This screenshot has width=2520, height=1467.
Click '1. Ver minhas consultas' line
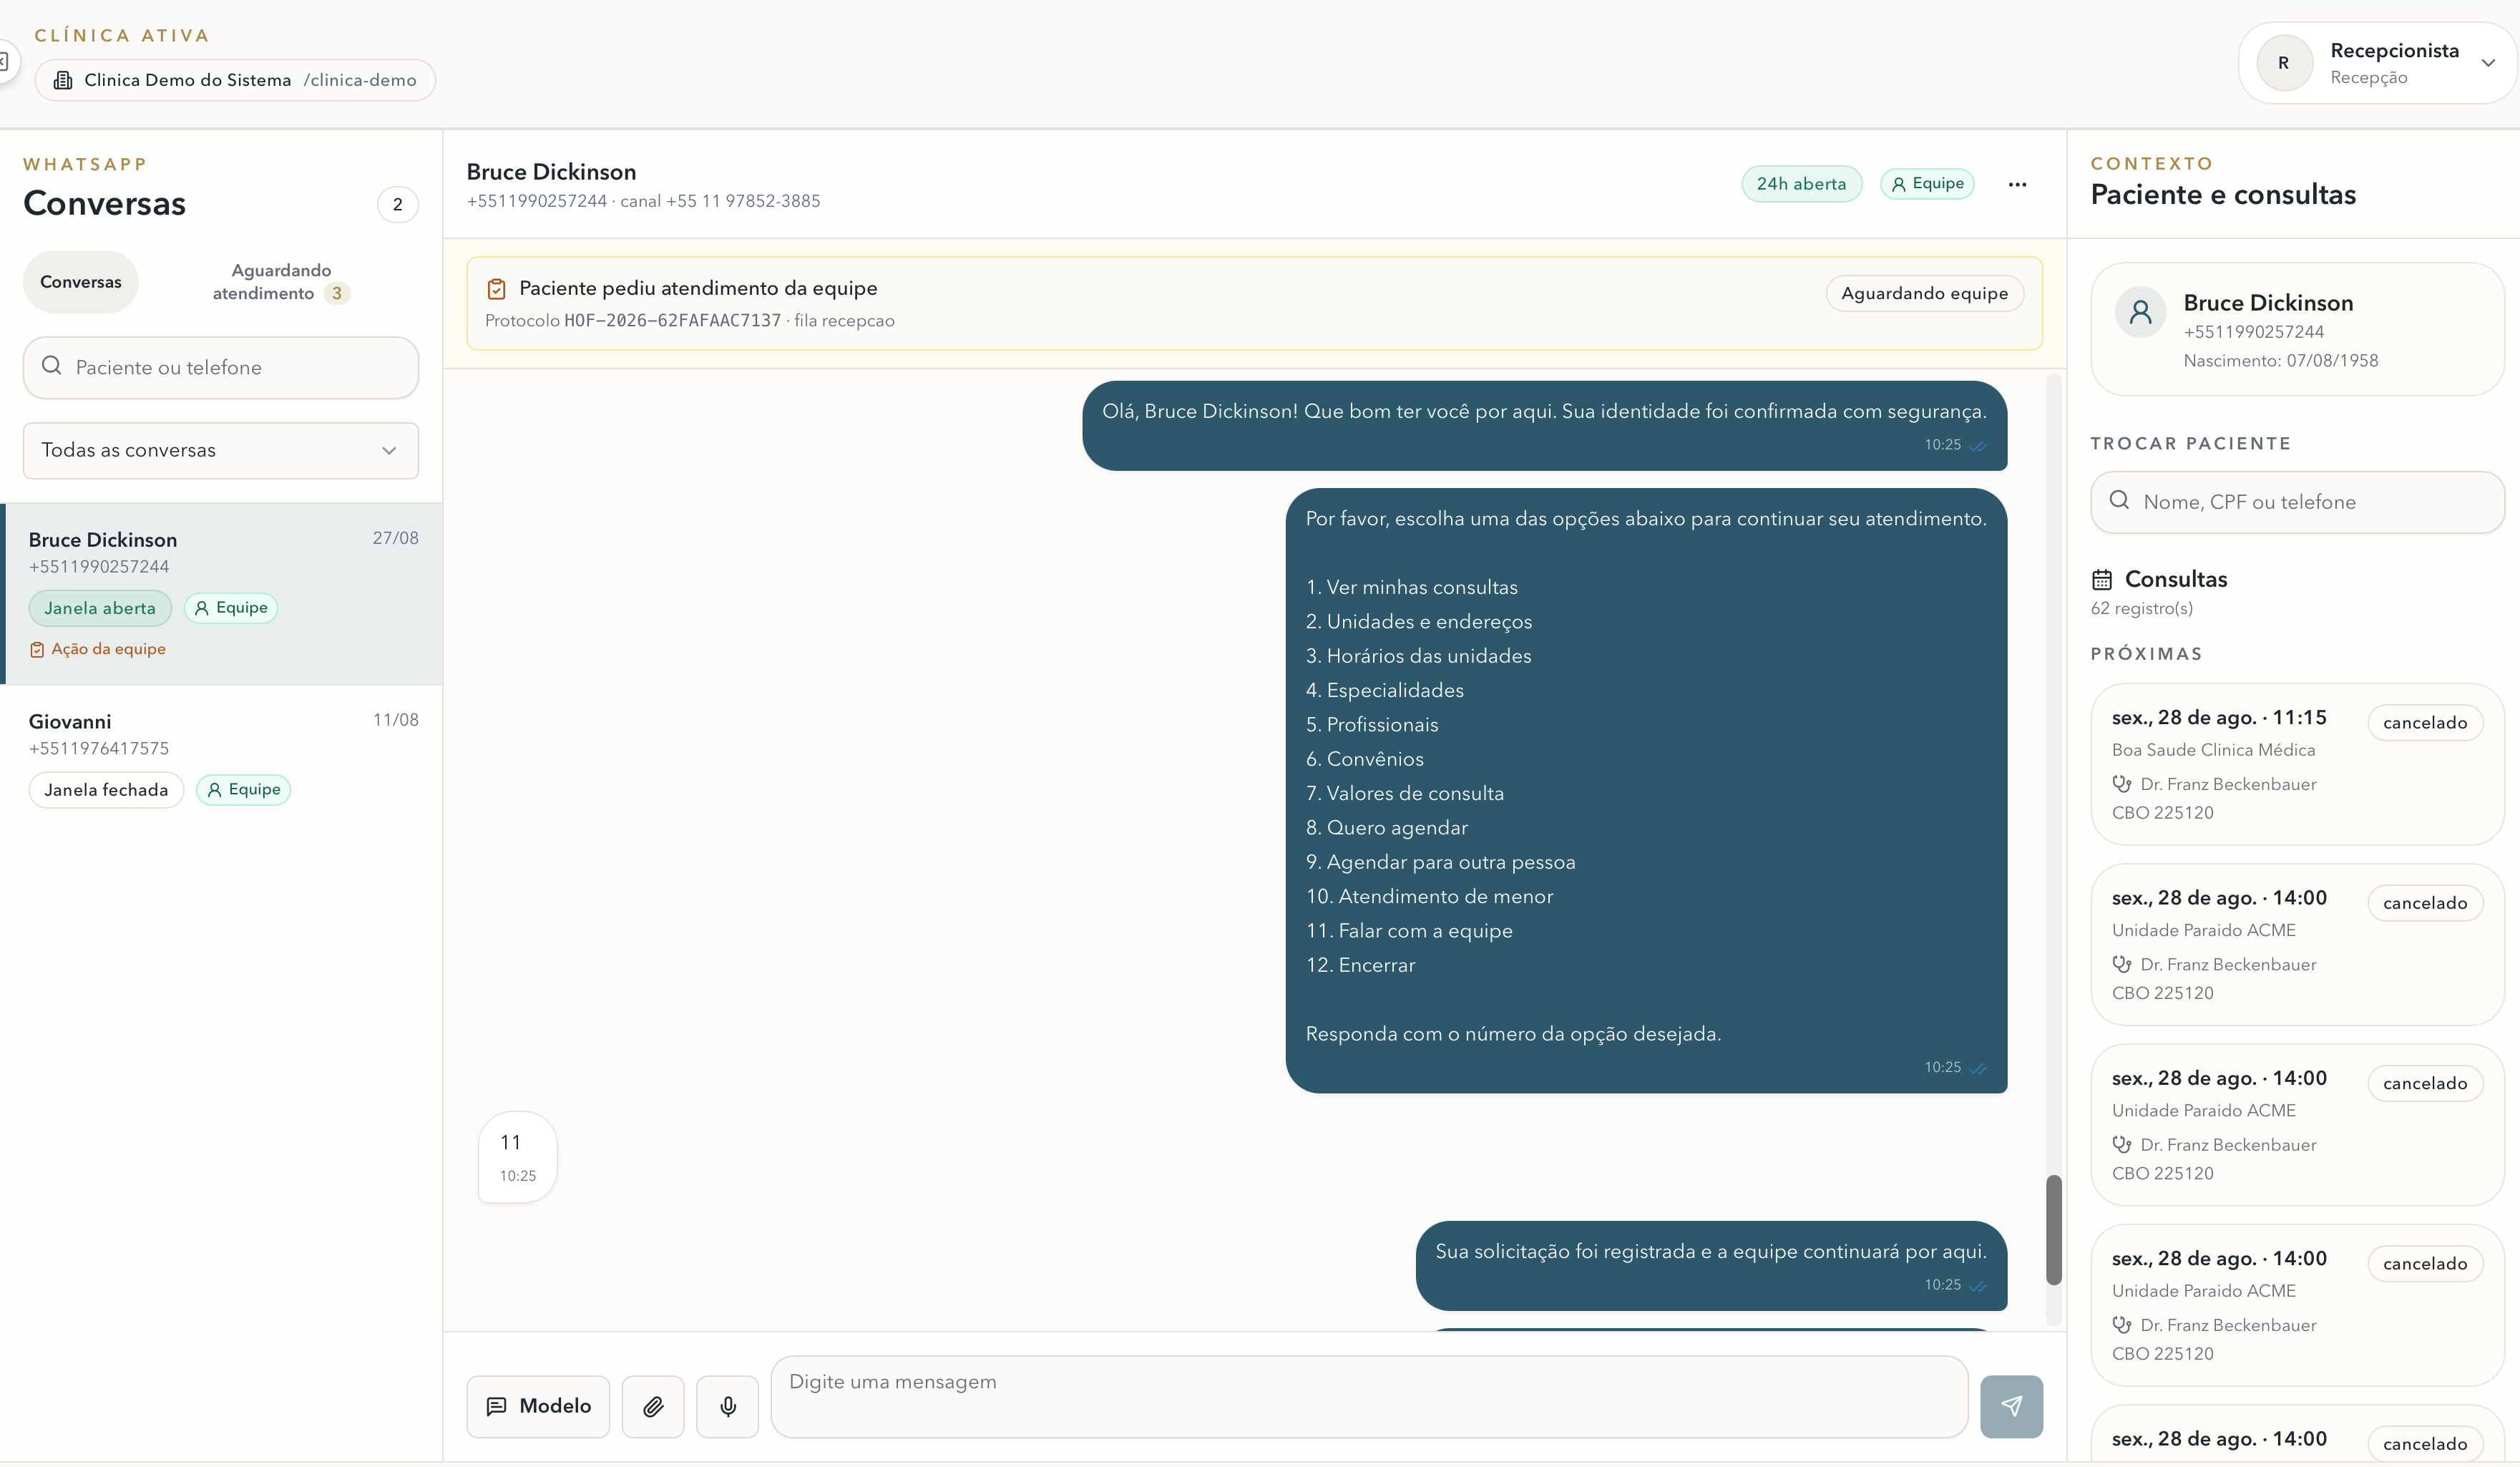pos(1411,588)
